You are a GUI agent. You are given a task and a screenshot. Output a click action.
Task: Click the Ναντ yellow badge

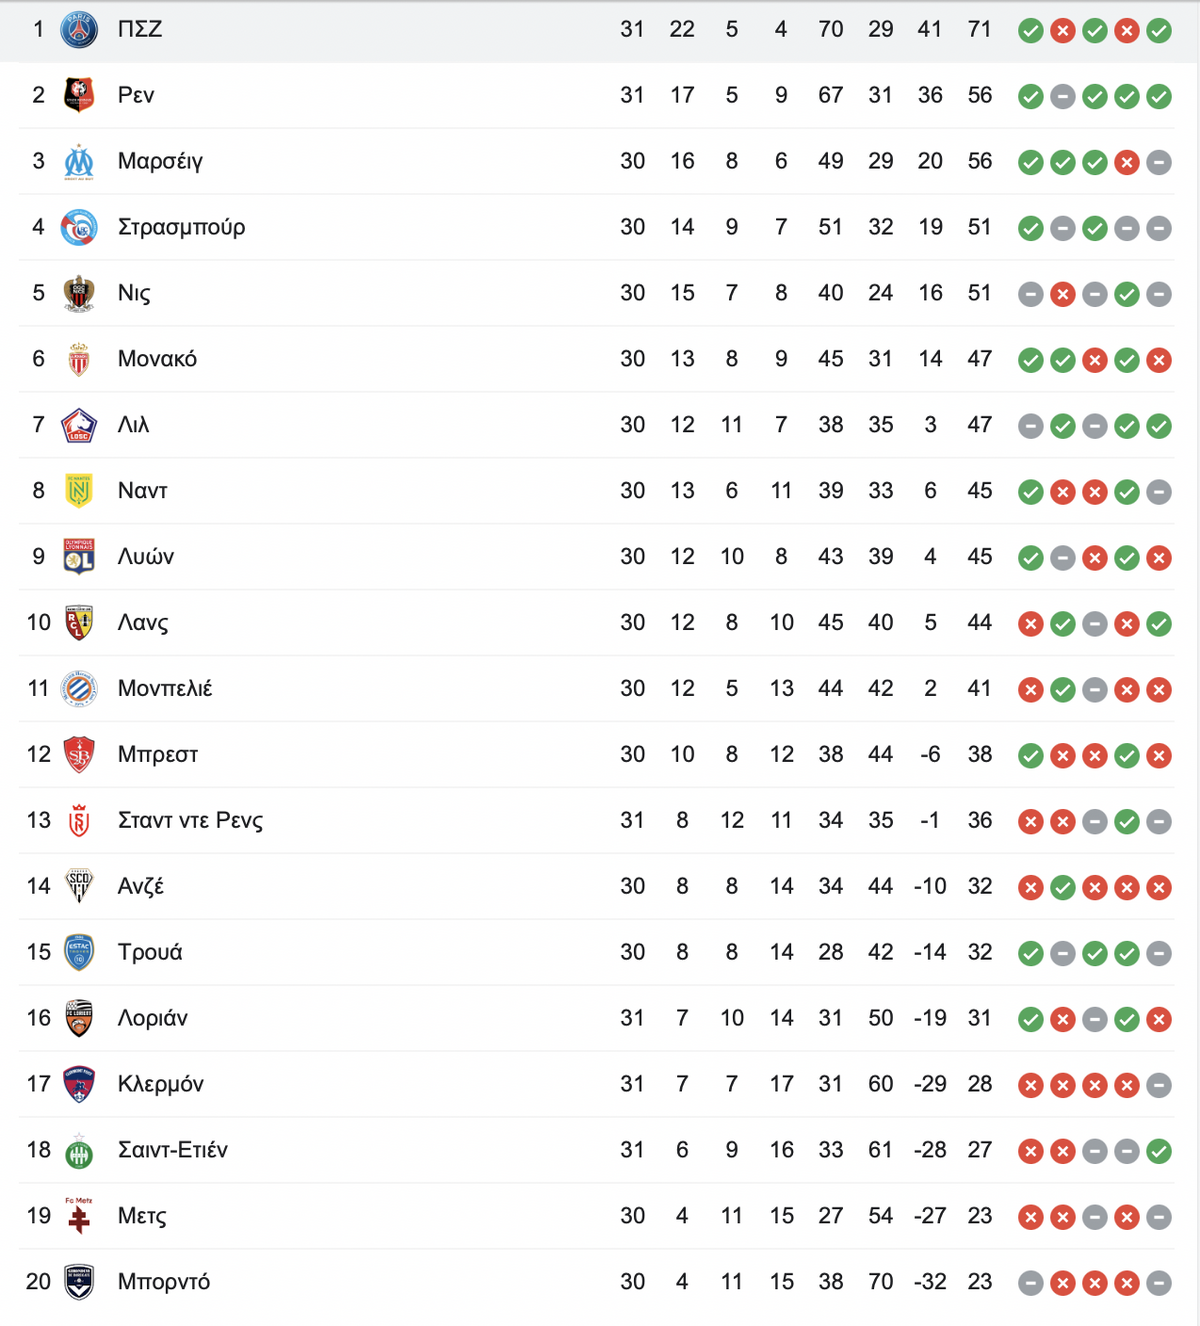tap(79, 491)
